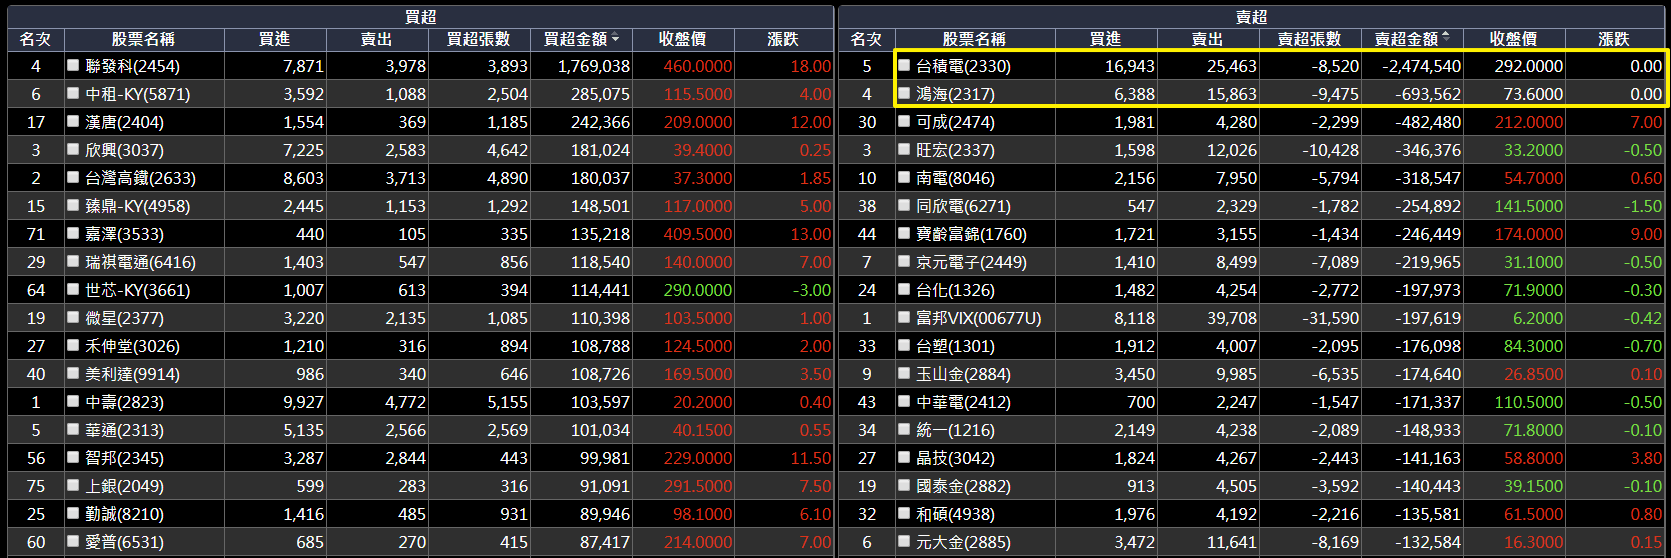Click stock name 微星(2377)

(124, 318)
